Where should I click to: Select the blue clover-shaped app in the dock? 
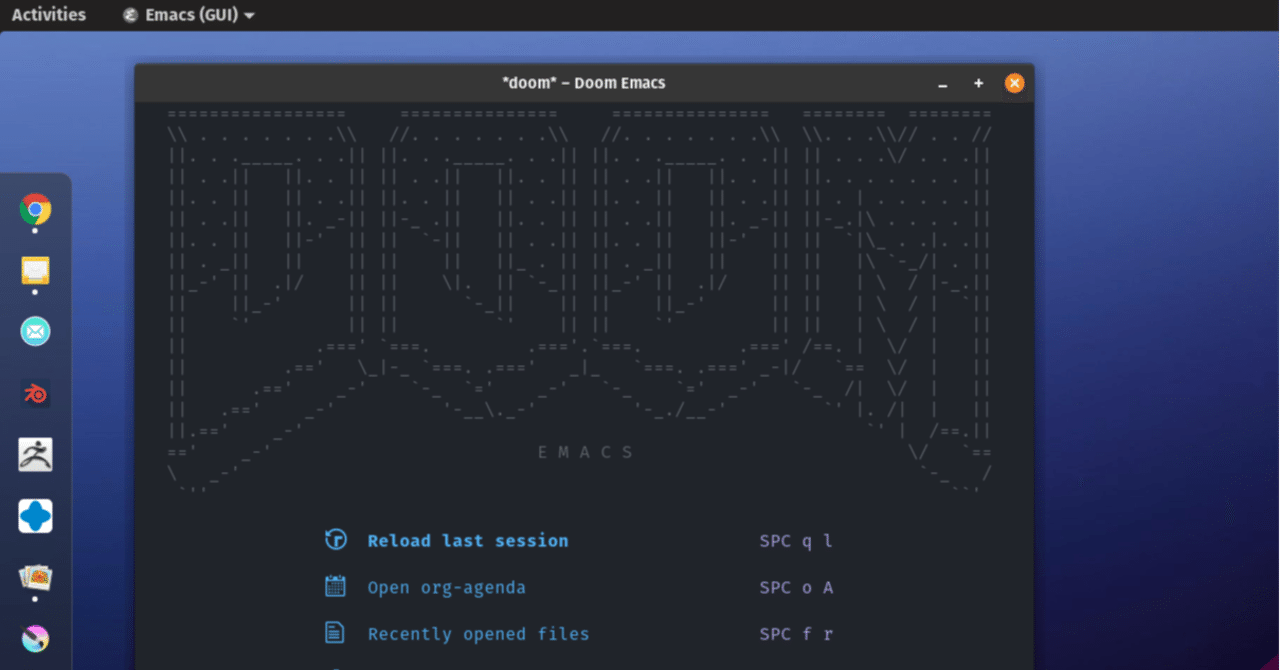point(35,516)
